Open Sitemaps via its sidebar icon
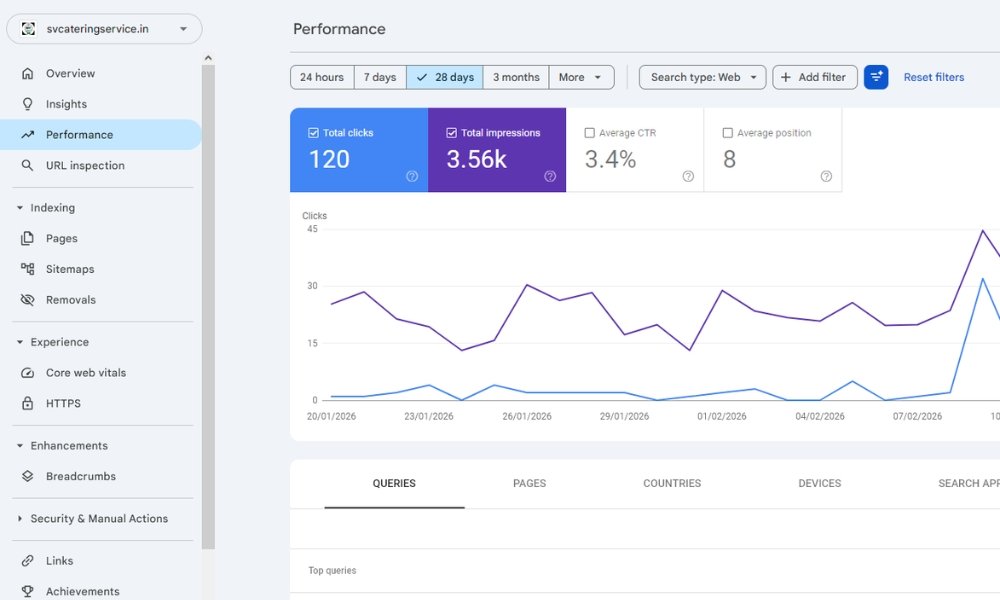1000x600 pixels. tap(29, 268)
